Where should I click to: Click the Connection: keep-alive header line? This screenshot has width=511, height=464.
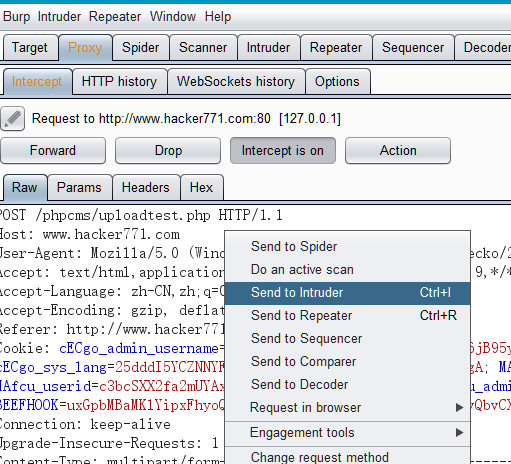tap(85, 425)
